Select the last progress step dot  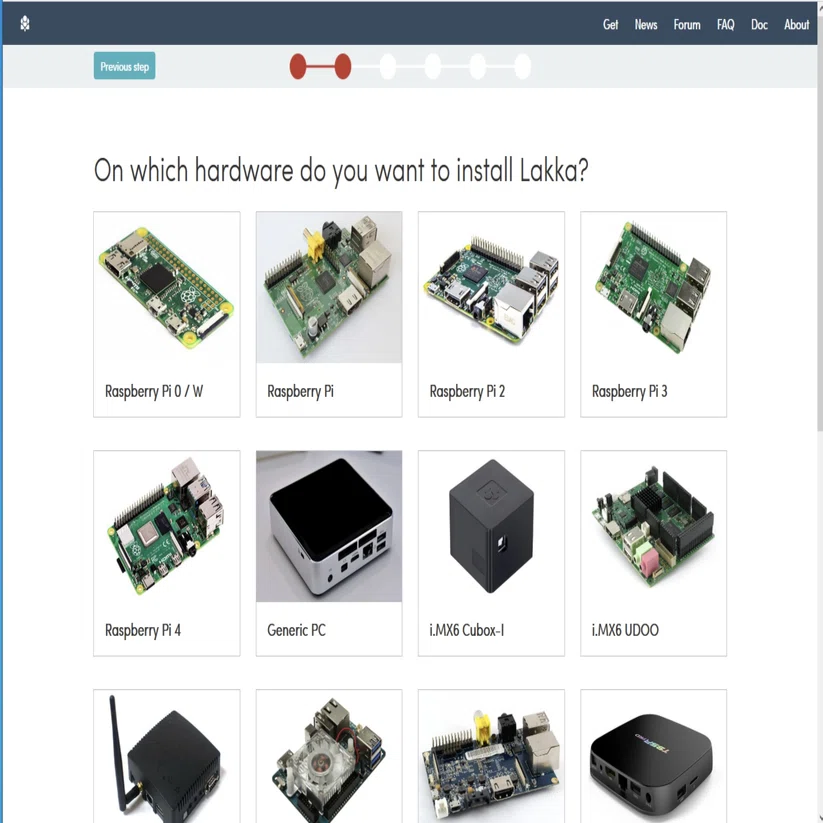522,67
